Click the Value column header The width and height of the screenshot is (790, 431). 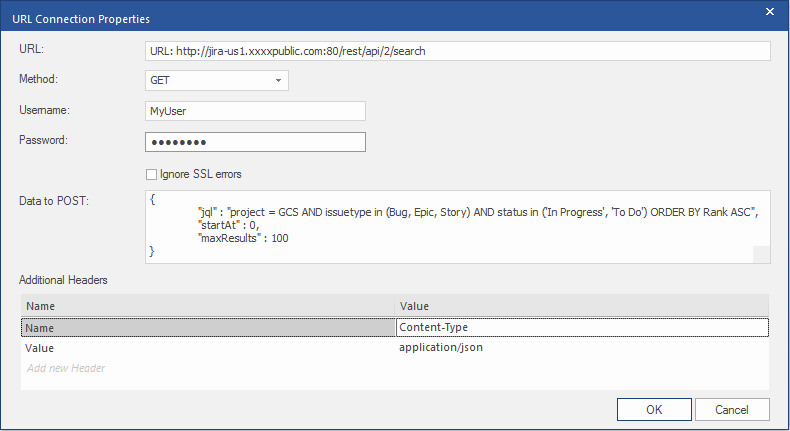[x=582, y=306]
